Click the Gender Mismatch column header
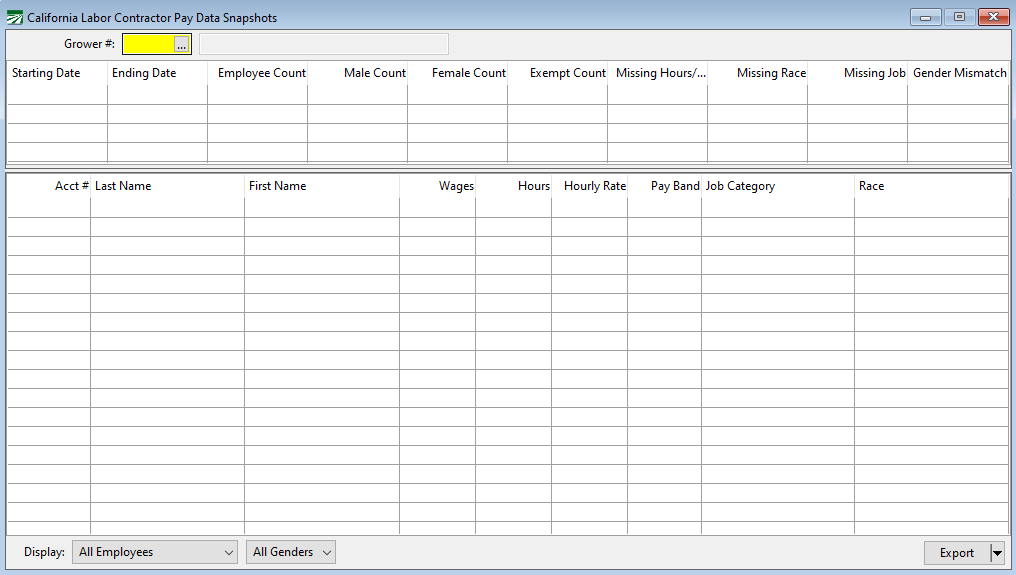This screenshot has width=1016, height=575. (x=958, y=73)
